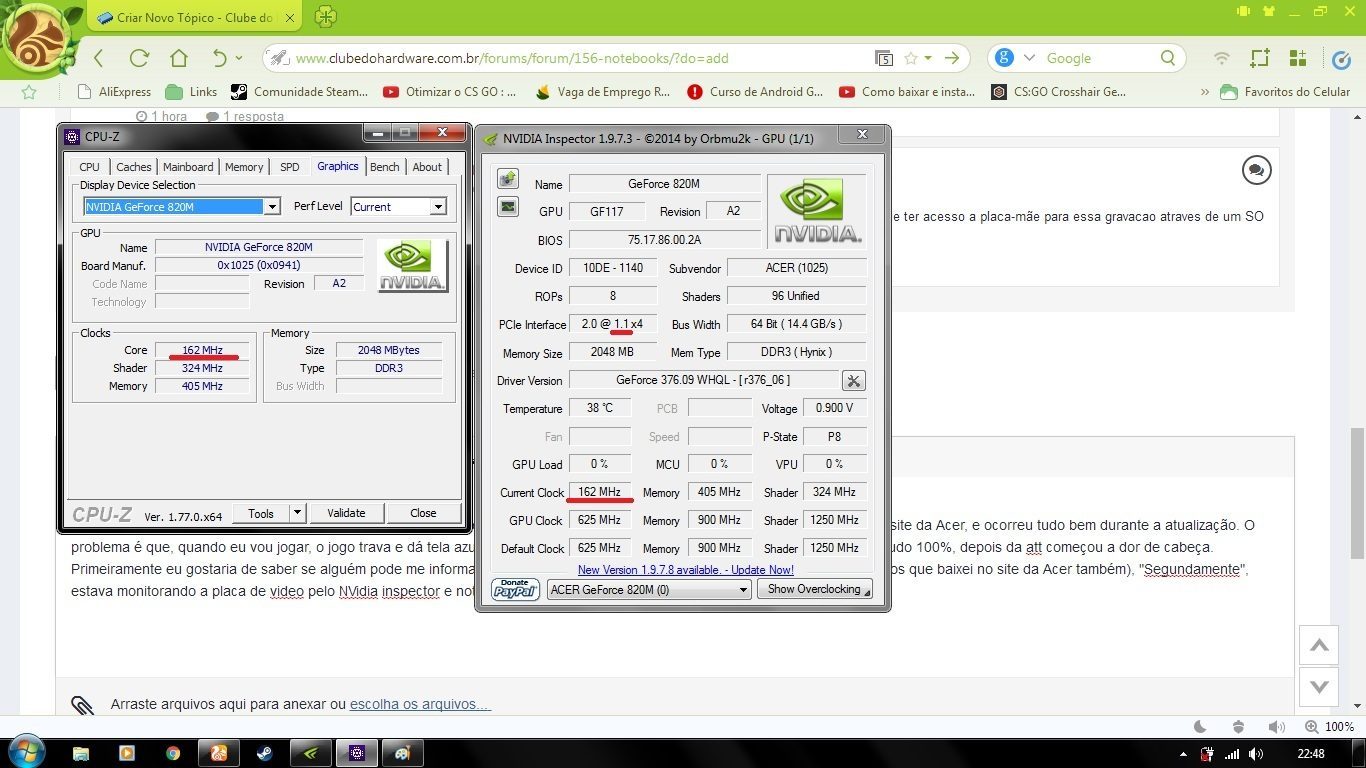Toggle night mode moon icon in status bar
The height and width of the screenshot is (768, 1366).
click(1200, 727)
